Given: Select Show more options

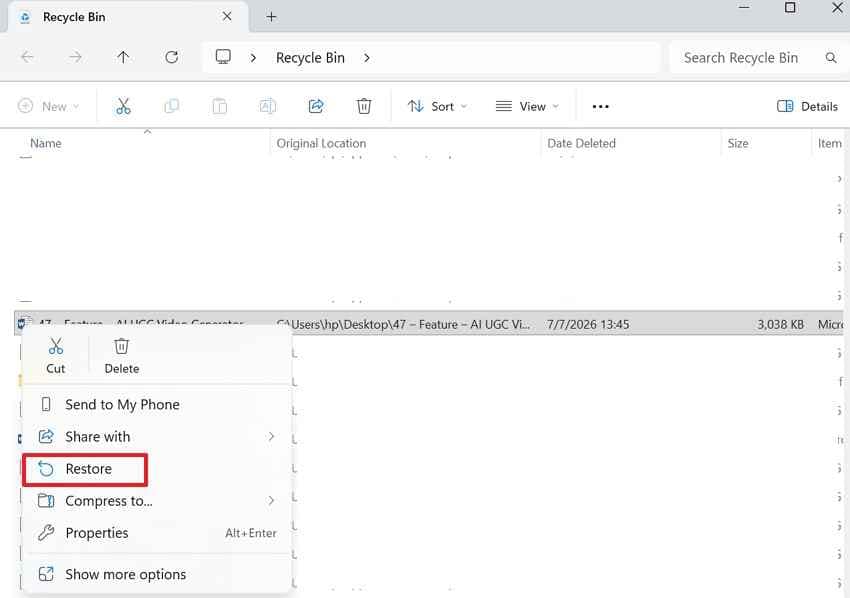Looking at the screenshot, I should pos(156,574).
